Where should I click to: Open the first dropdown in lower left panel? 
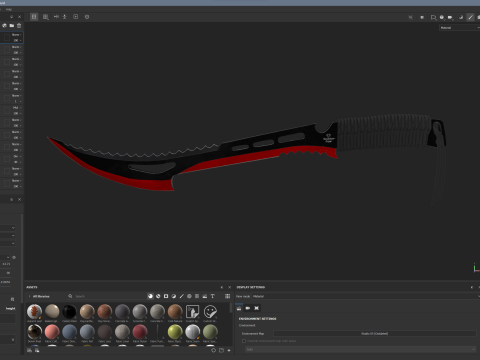point(8,228)
